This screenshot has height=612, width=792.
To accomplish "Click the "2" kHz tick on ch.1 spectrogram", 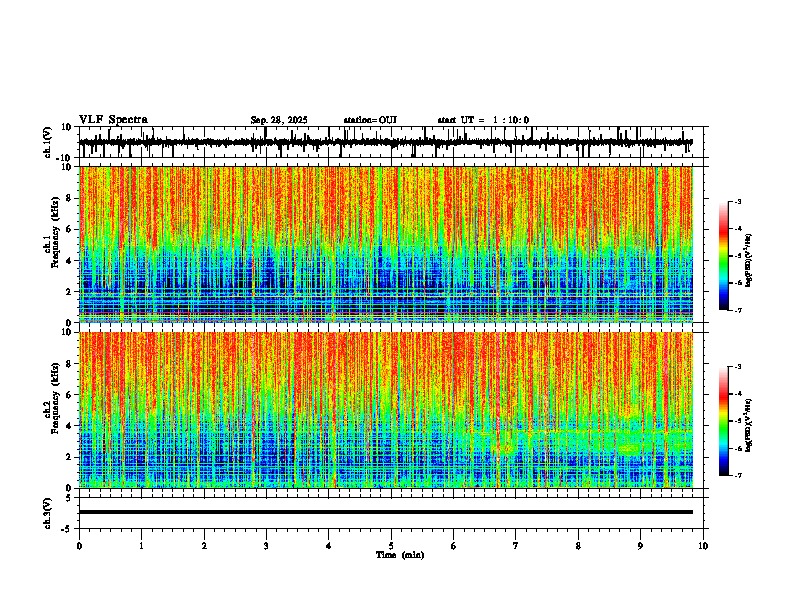I will click(x=70, y=291).
